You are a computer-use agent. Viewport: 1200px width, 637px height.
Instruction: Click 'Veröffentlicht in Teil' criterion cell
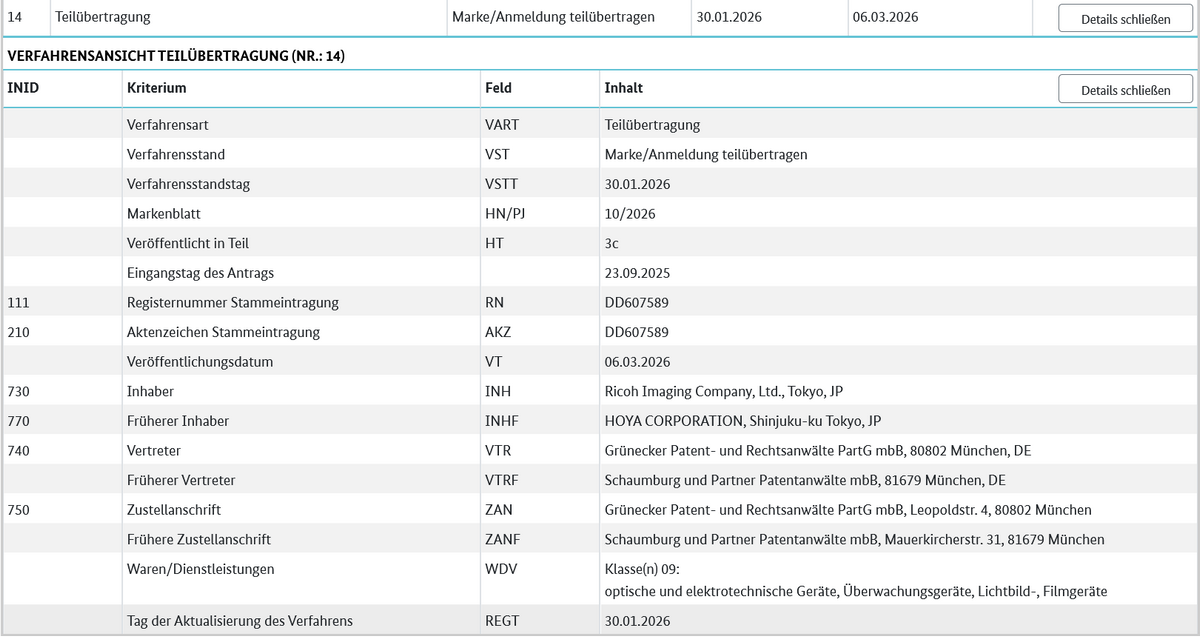click(188, 243)
